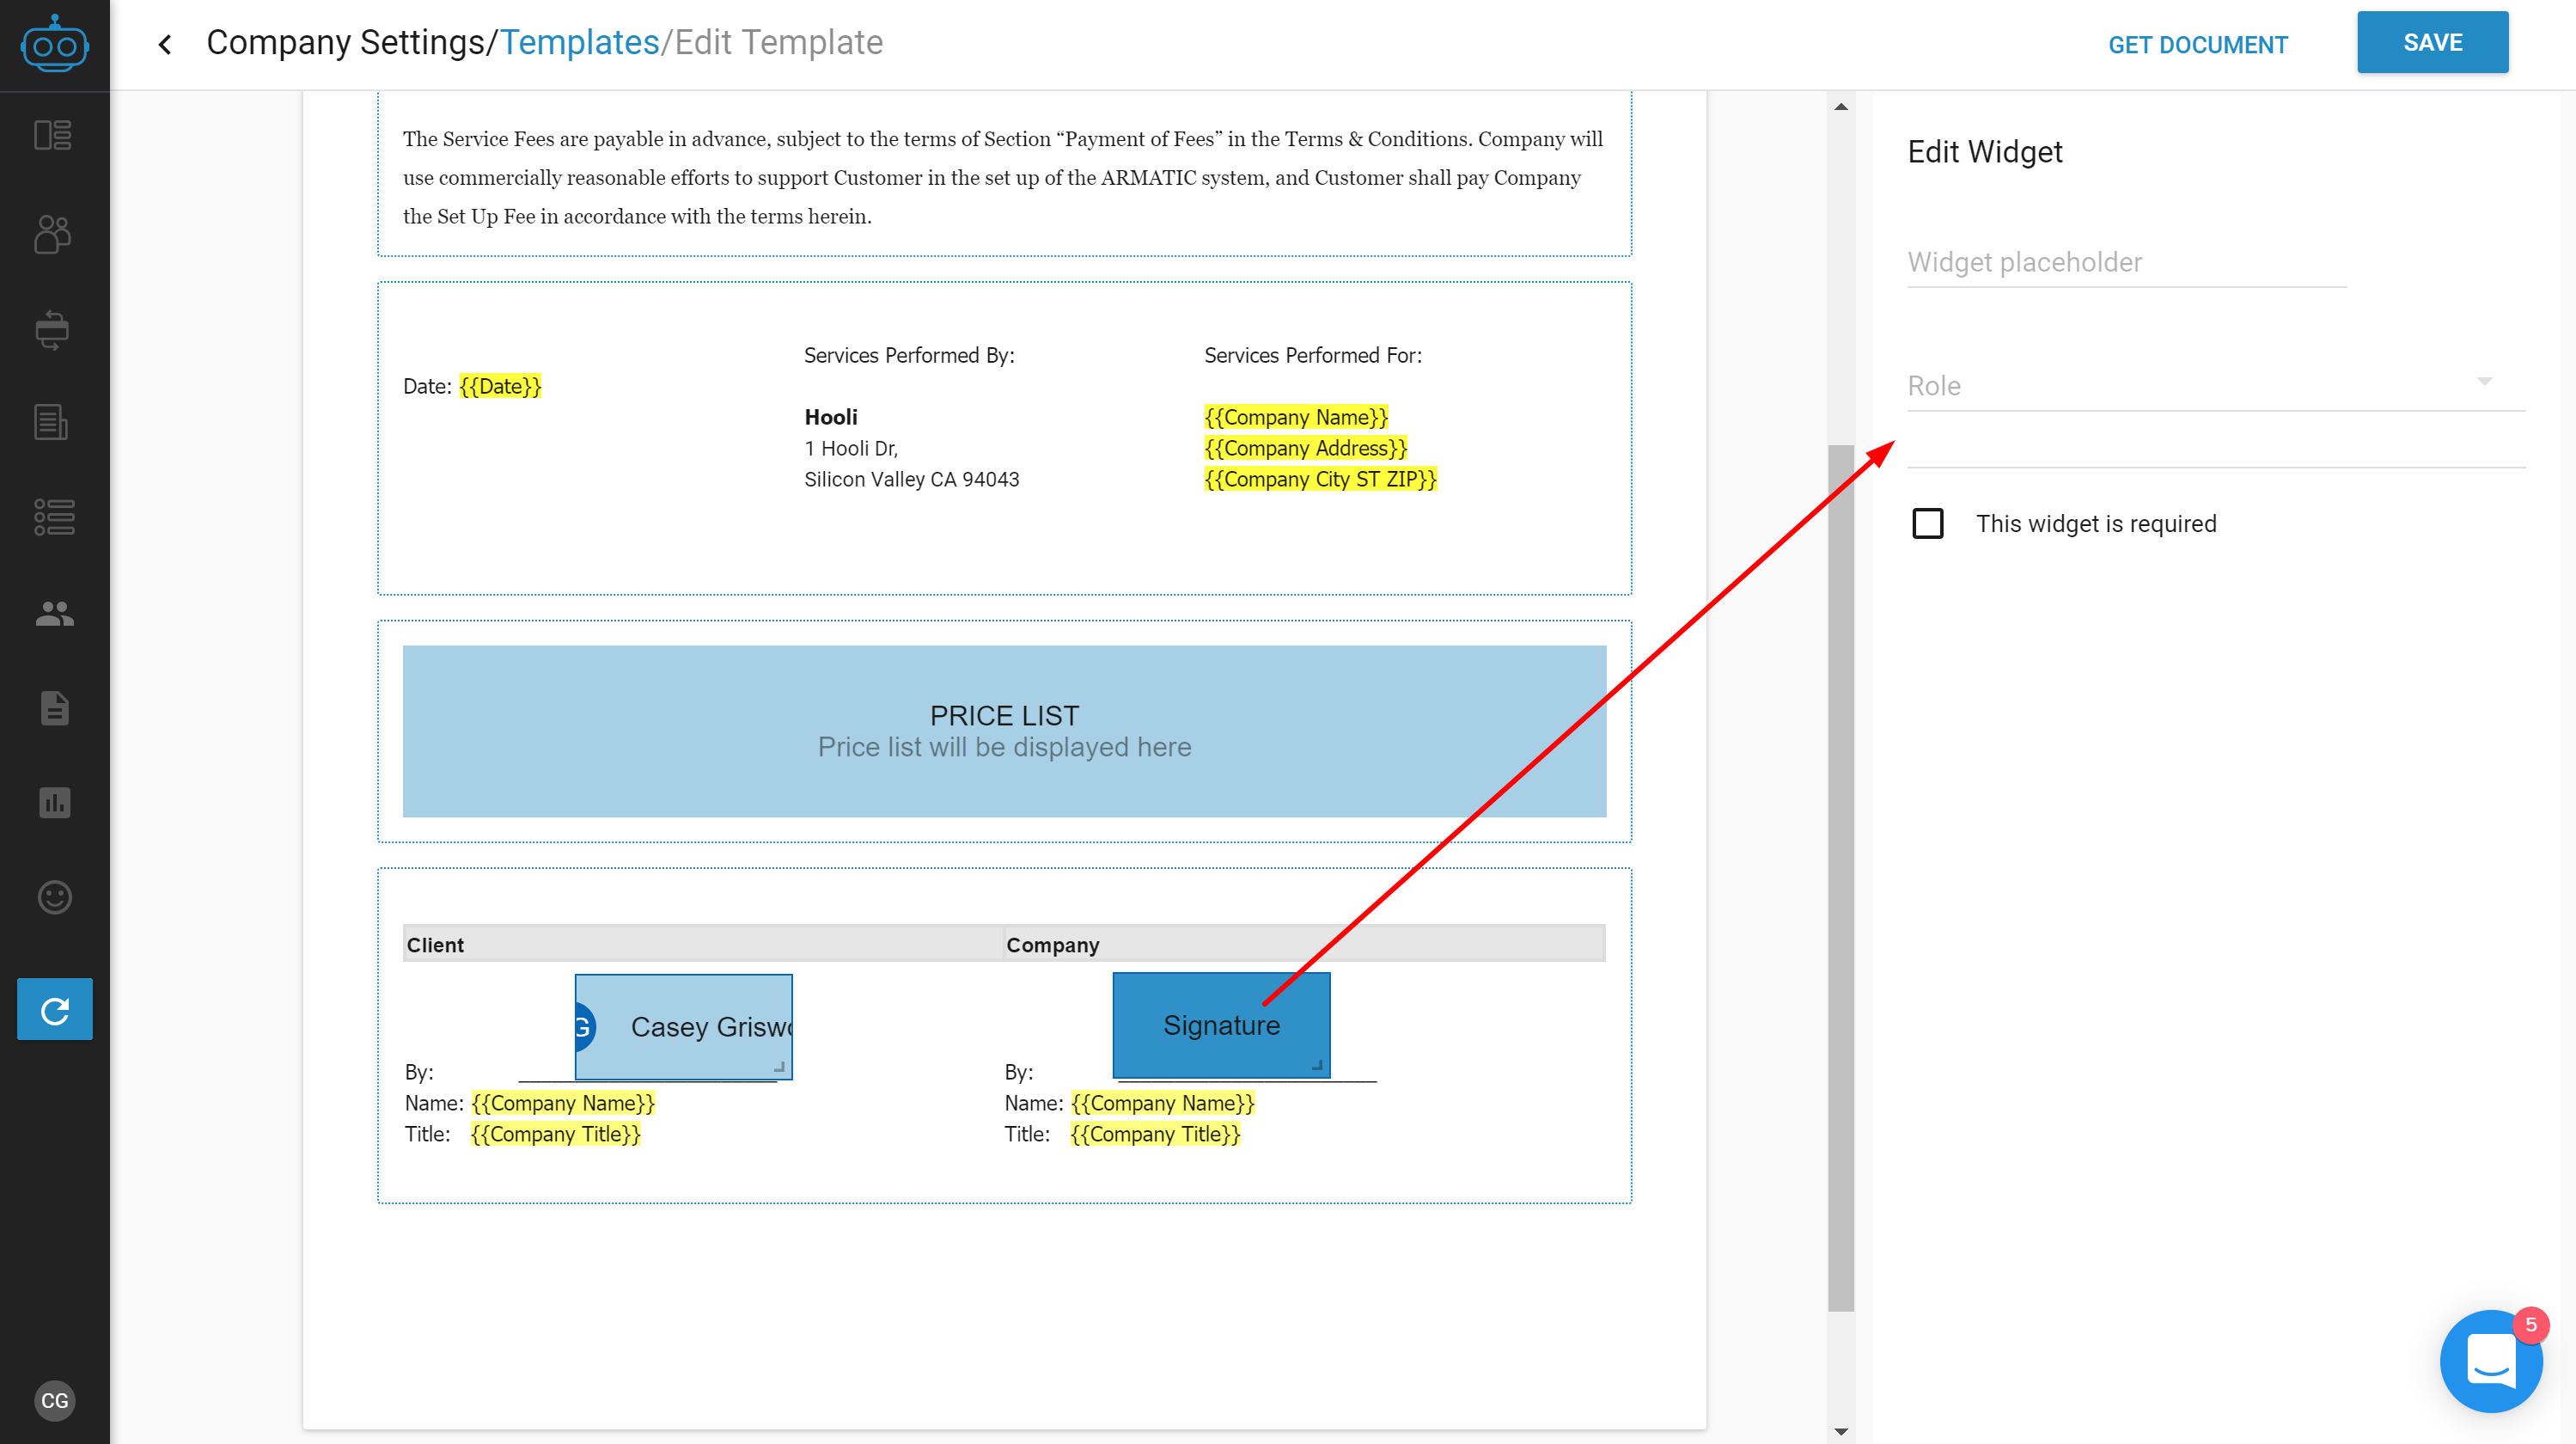This screenshot has width=2576, height=1444.
Task: Focus the Widget placeholder input field
Action: pos(2126,262)
